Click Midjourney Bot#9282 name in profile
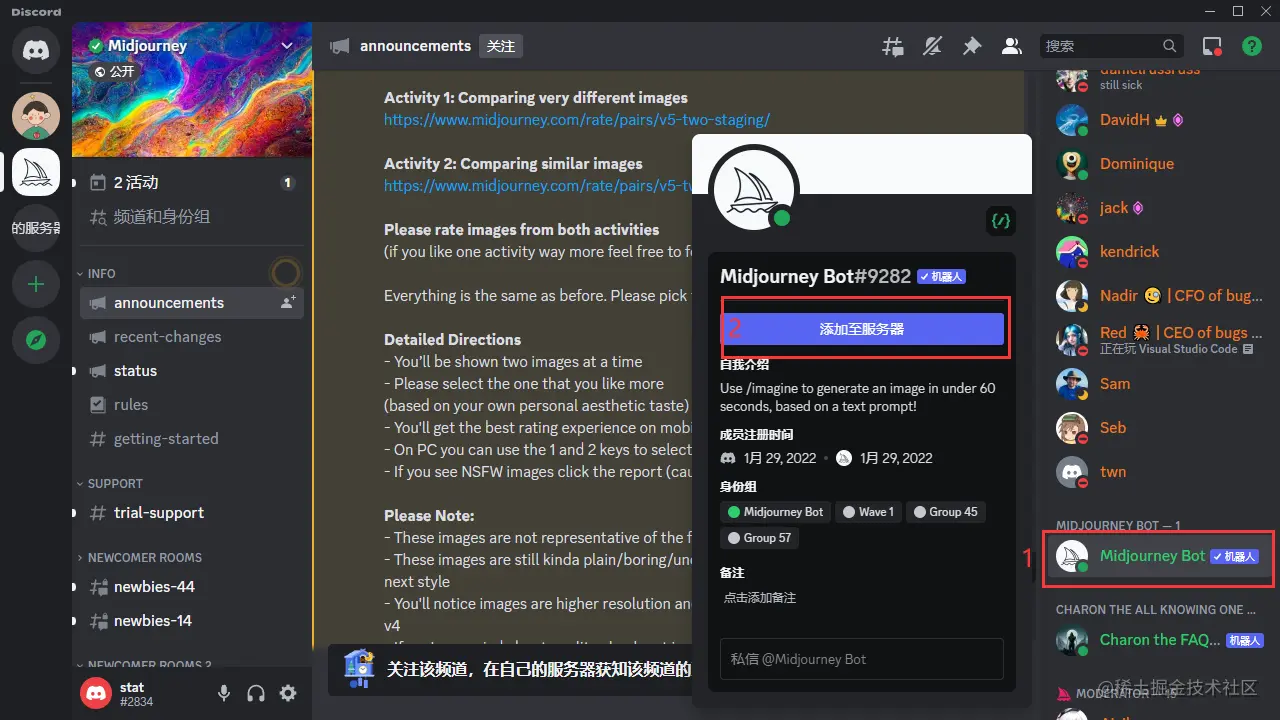The image size is (1280, 720). [816, 277]
